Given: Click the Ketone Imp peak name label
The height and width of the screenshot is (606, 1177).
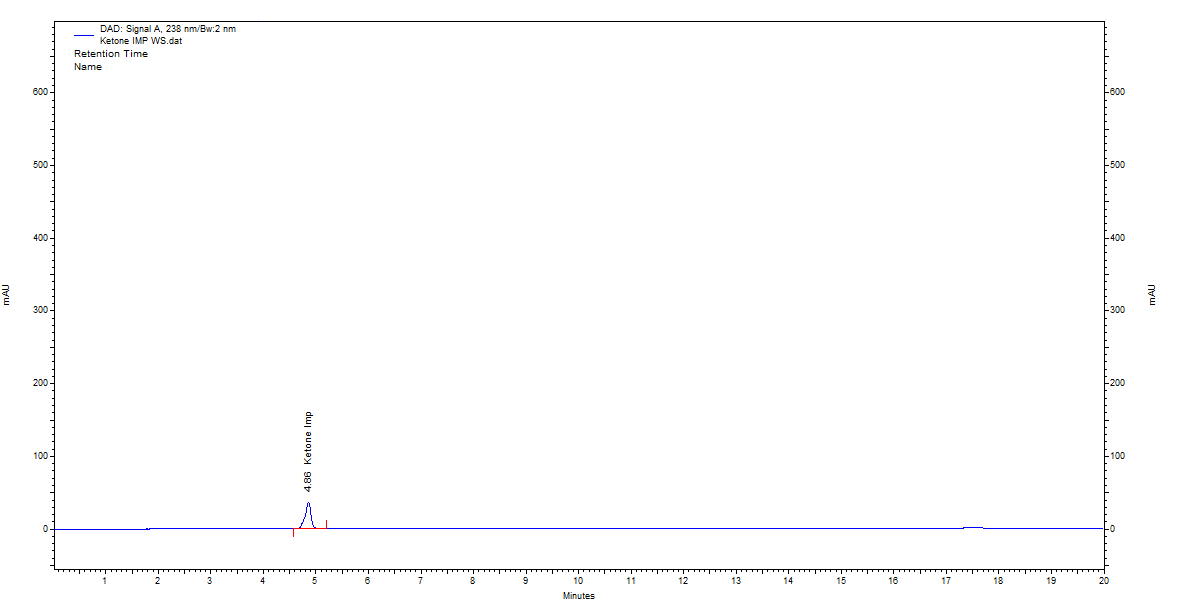Looking at the screenshot, I should 308,437.
